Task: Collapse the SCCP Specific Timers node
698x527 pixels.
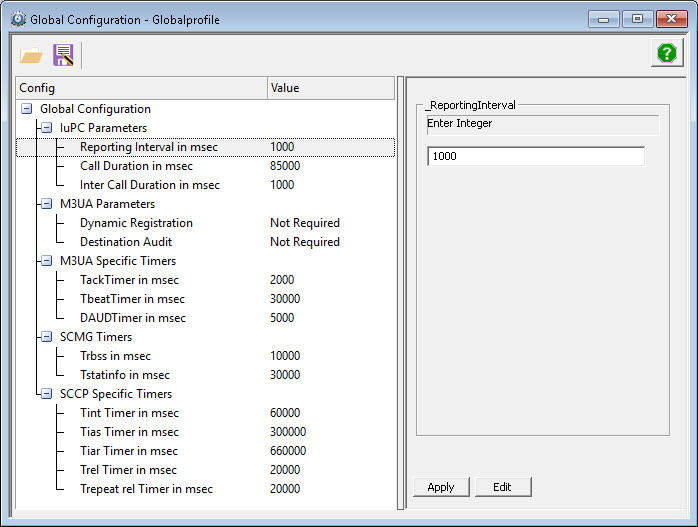Action: coord(46,394)
